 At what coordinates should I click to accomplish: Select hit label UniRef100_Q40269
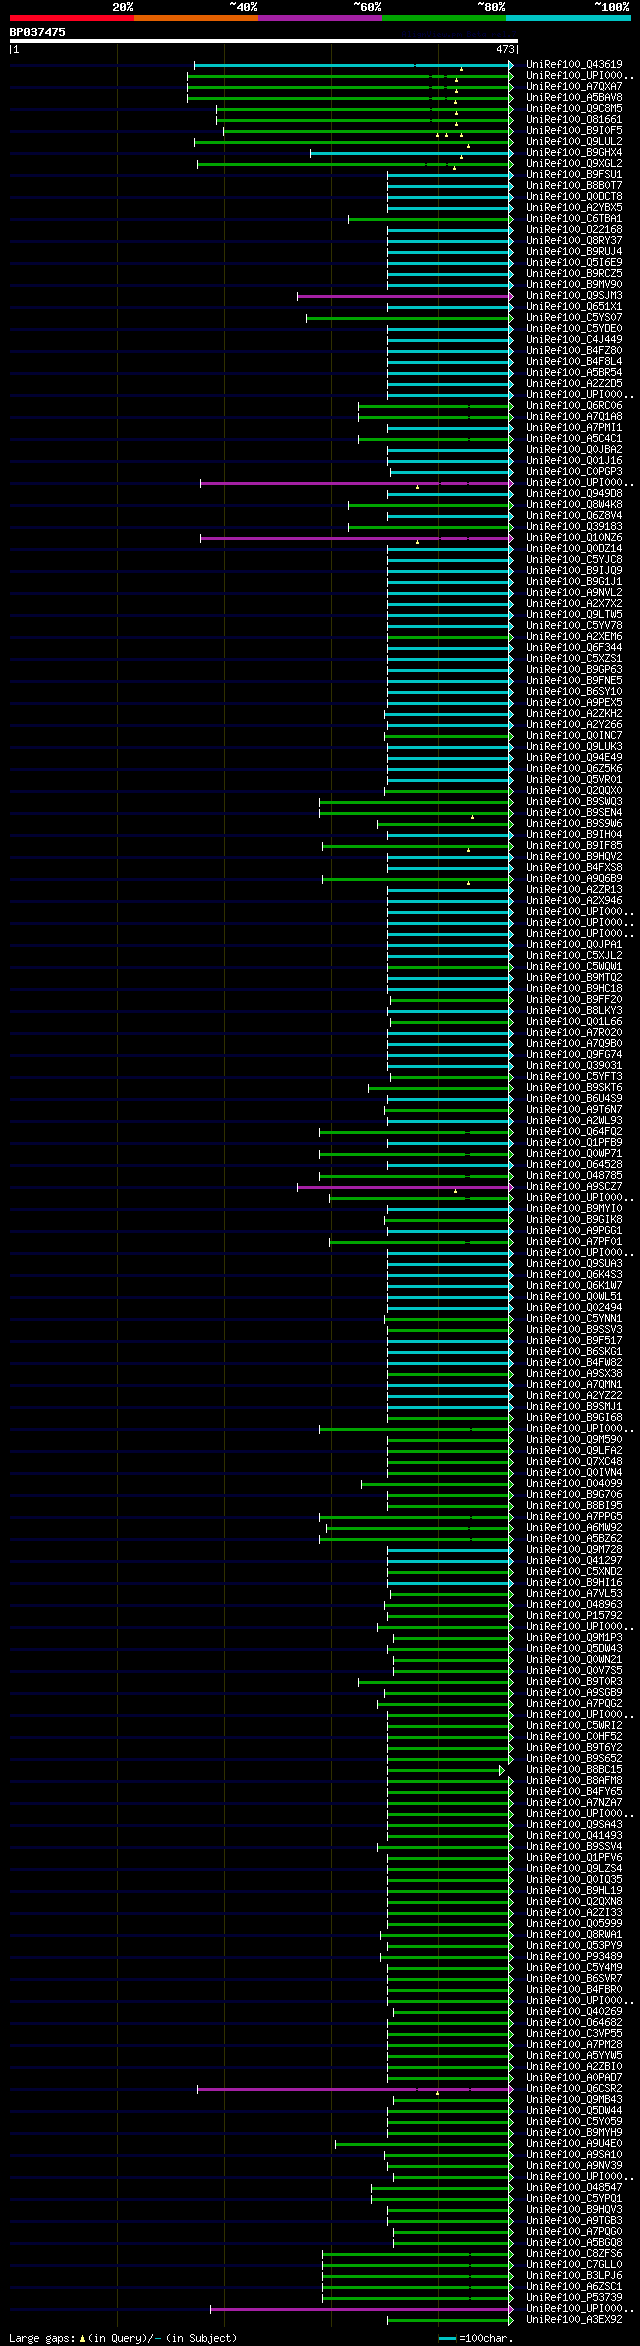coord(574,2011)
